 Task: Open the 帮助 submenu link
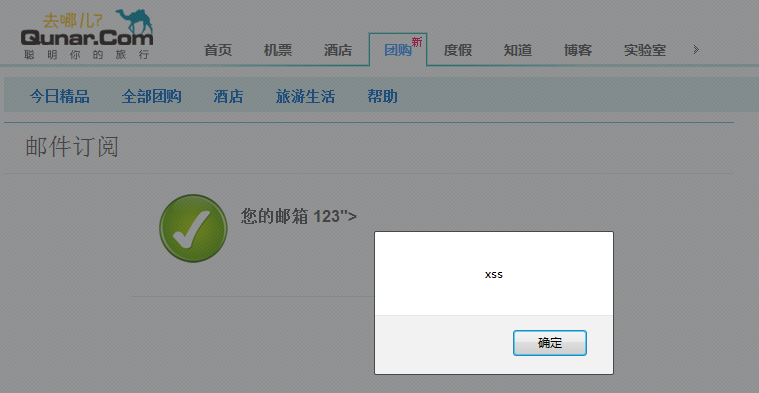click(x=382, y=96)
